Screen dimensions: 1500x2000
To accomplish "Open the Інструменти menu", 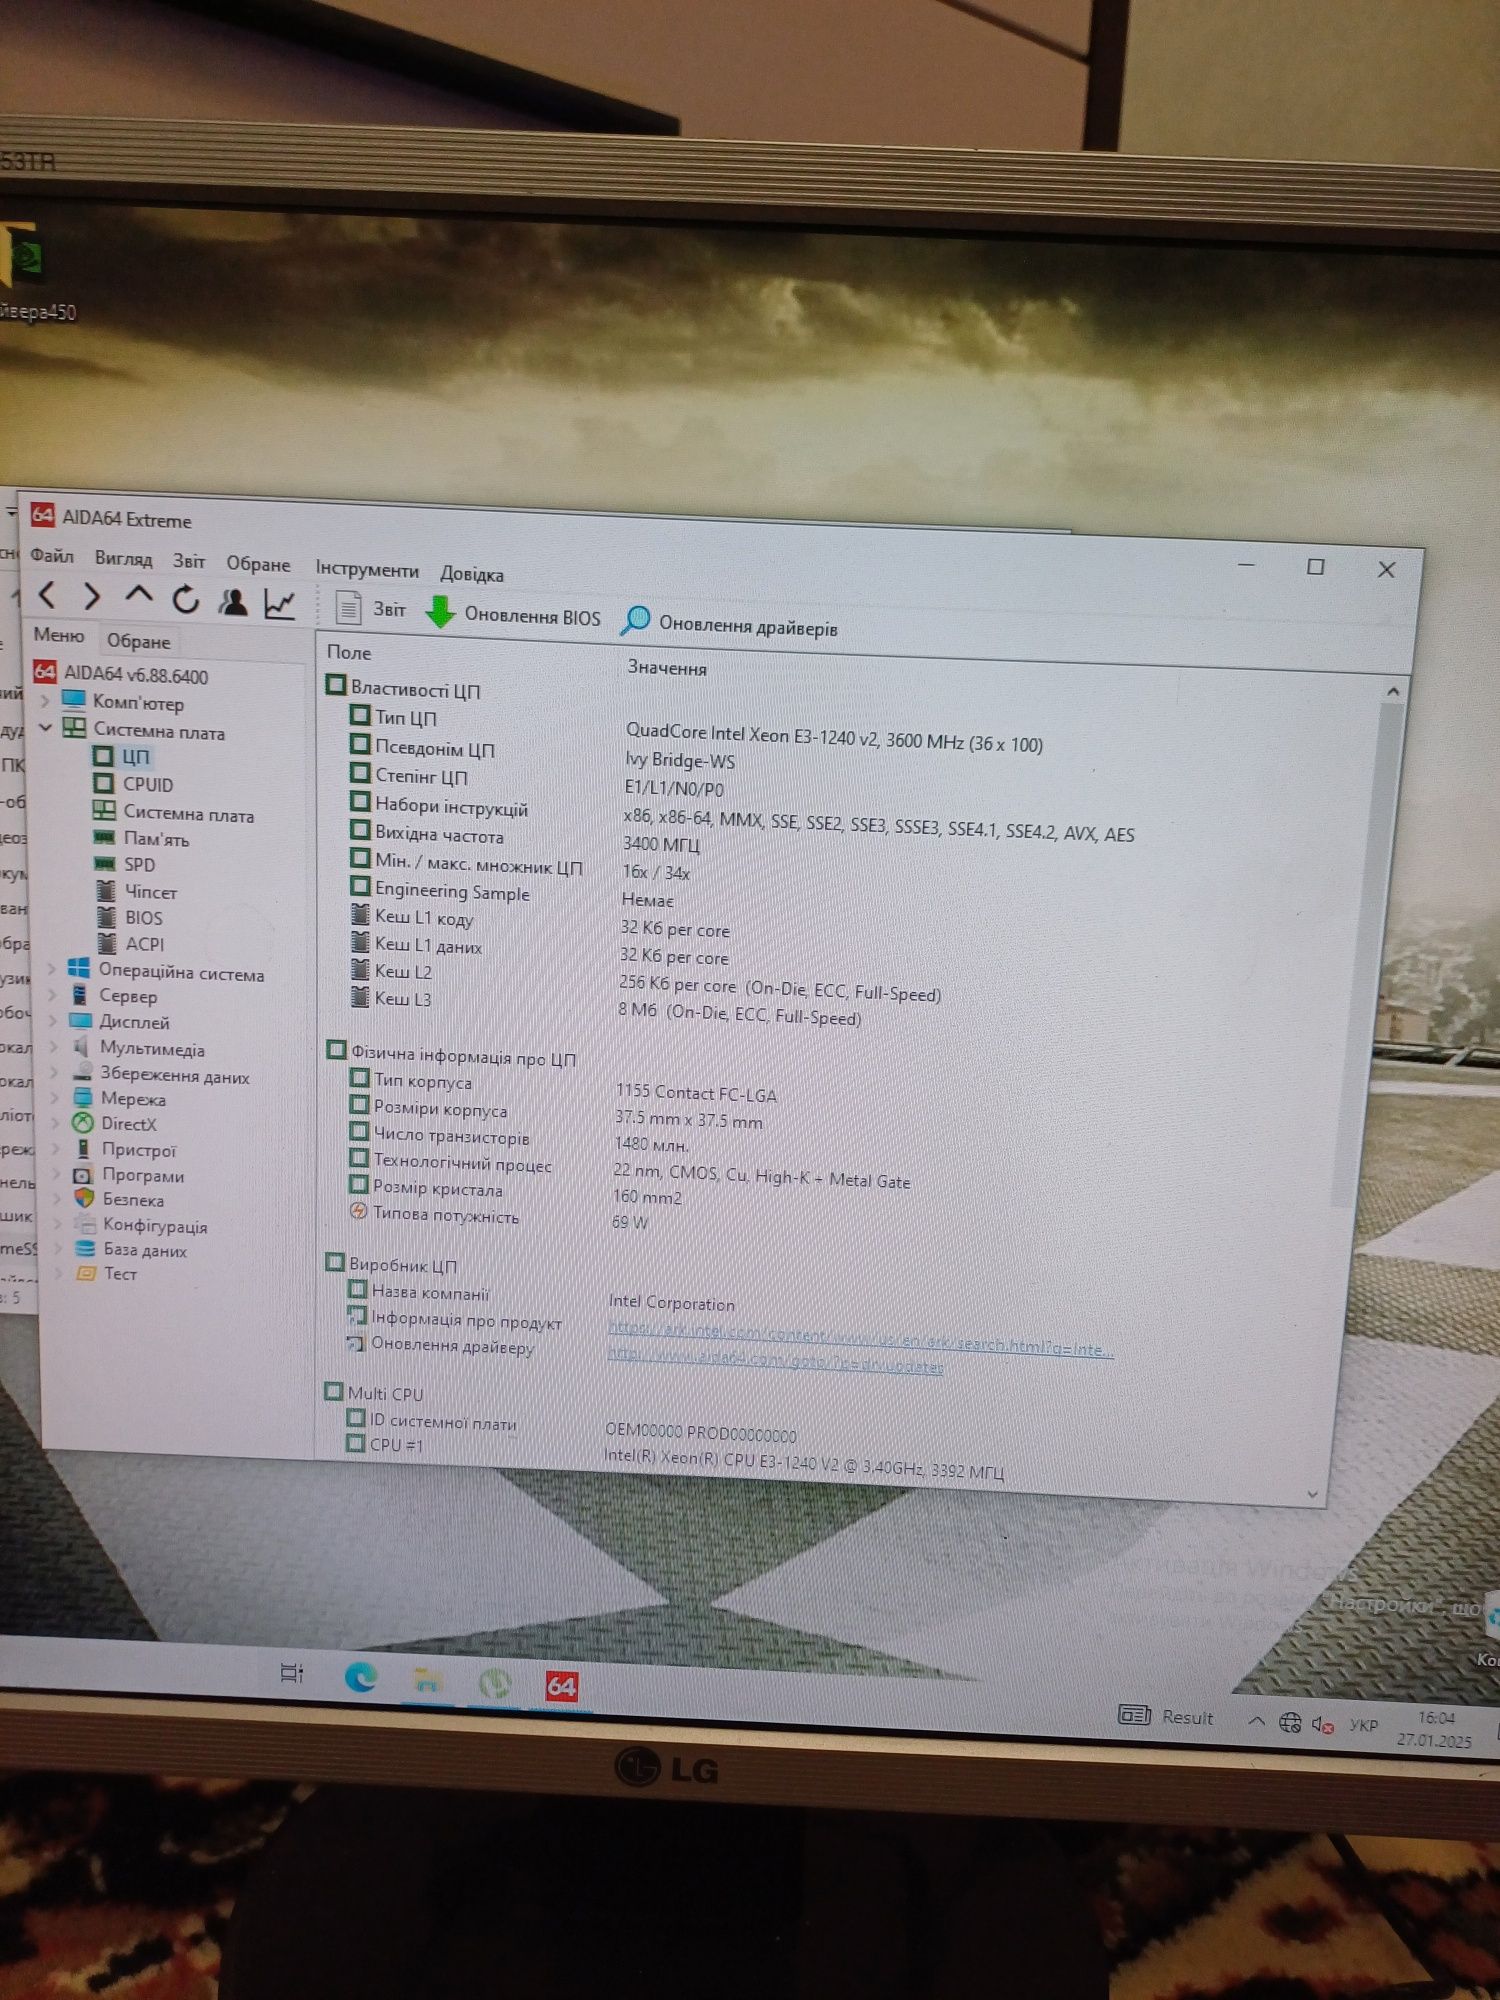I will 367,568.
